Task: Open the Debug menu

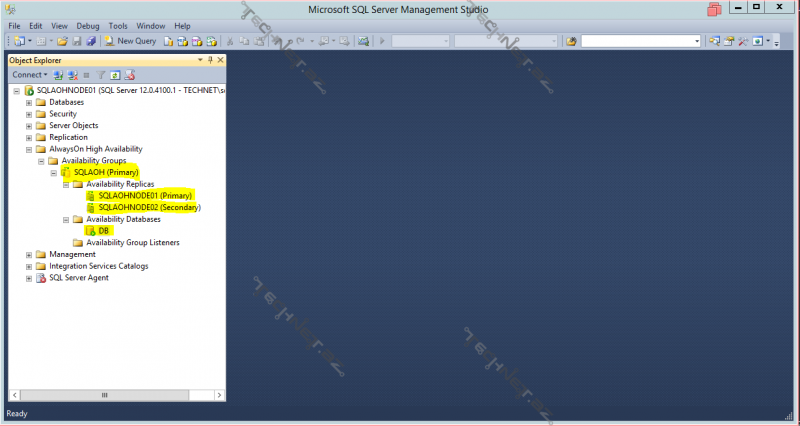Action: (88, 25)
